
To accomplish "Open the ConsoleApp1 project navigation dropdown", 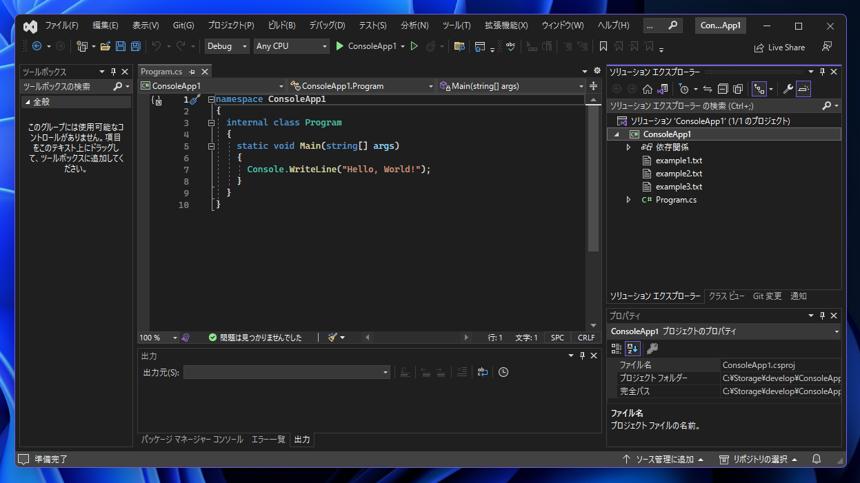I will click(x=212, y=86).
